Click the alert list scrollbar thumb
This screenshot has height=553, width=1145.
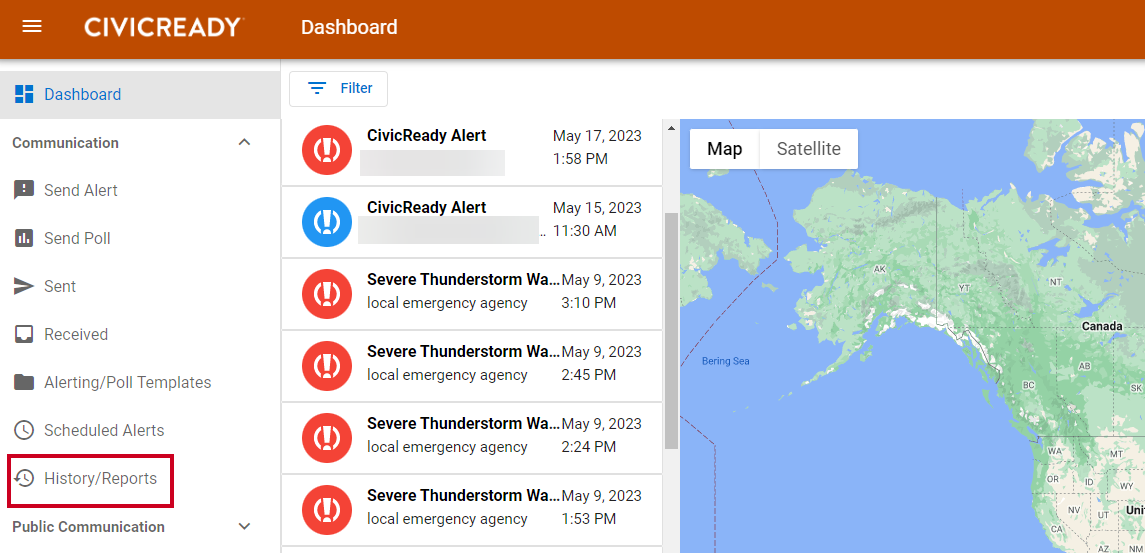point(671,331)
